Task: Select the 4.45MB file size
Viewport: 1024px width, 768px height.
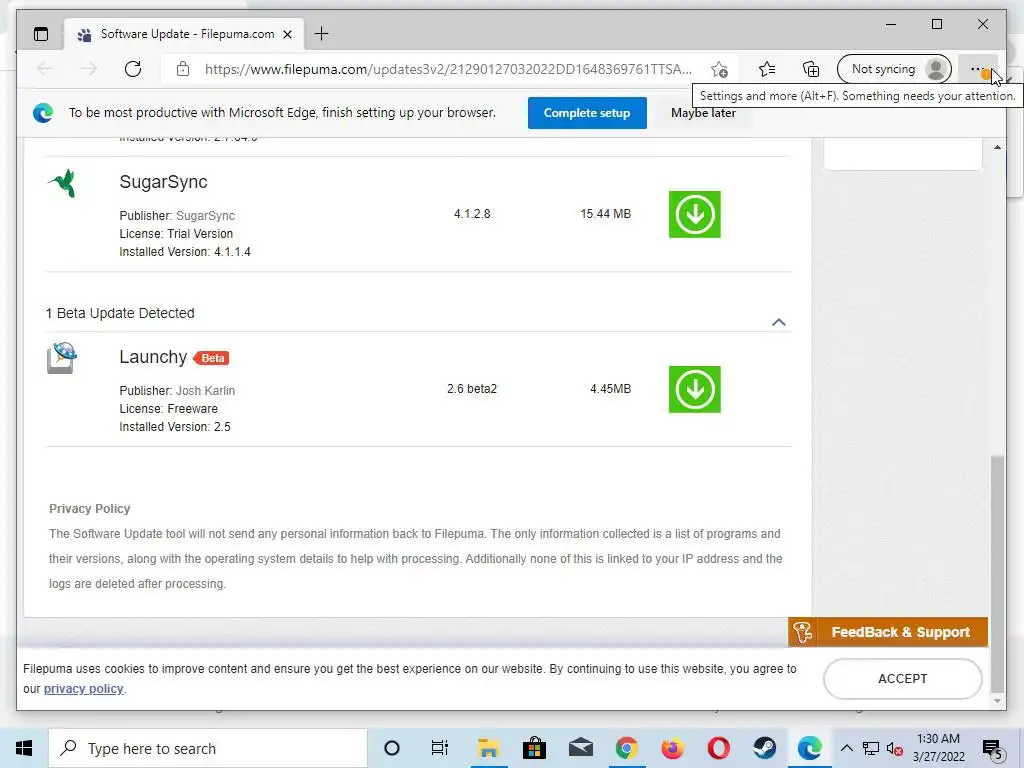Action: tap(610, 389)
